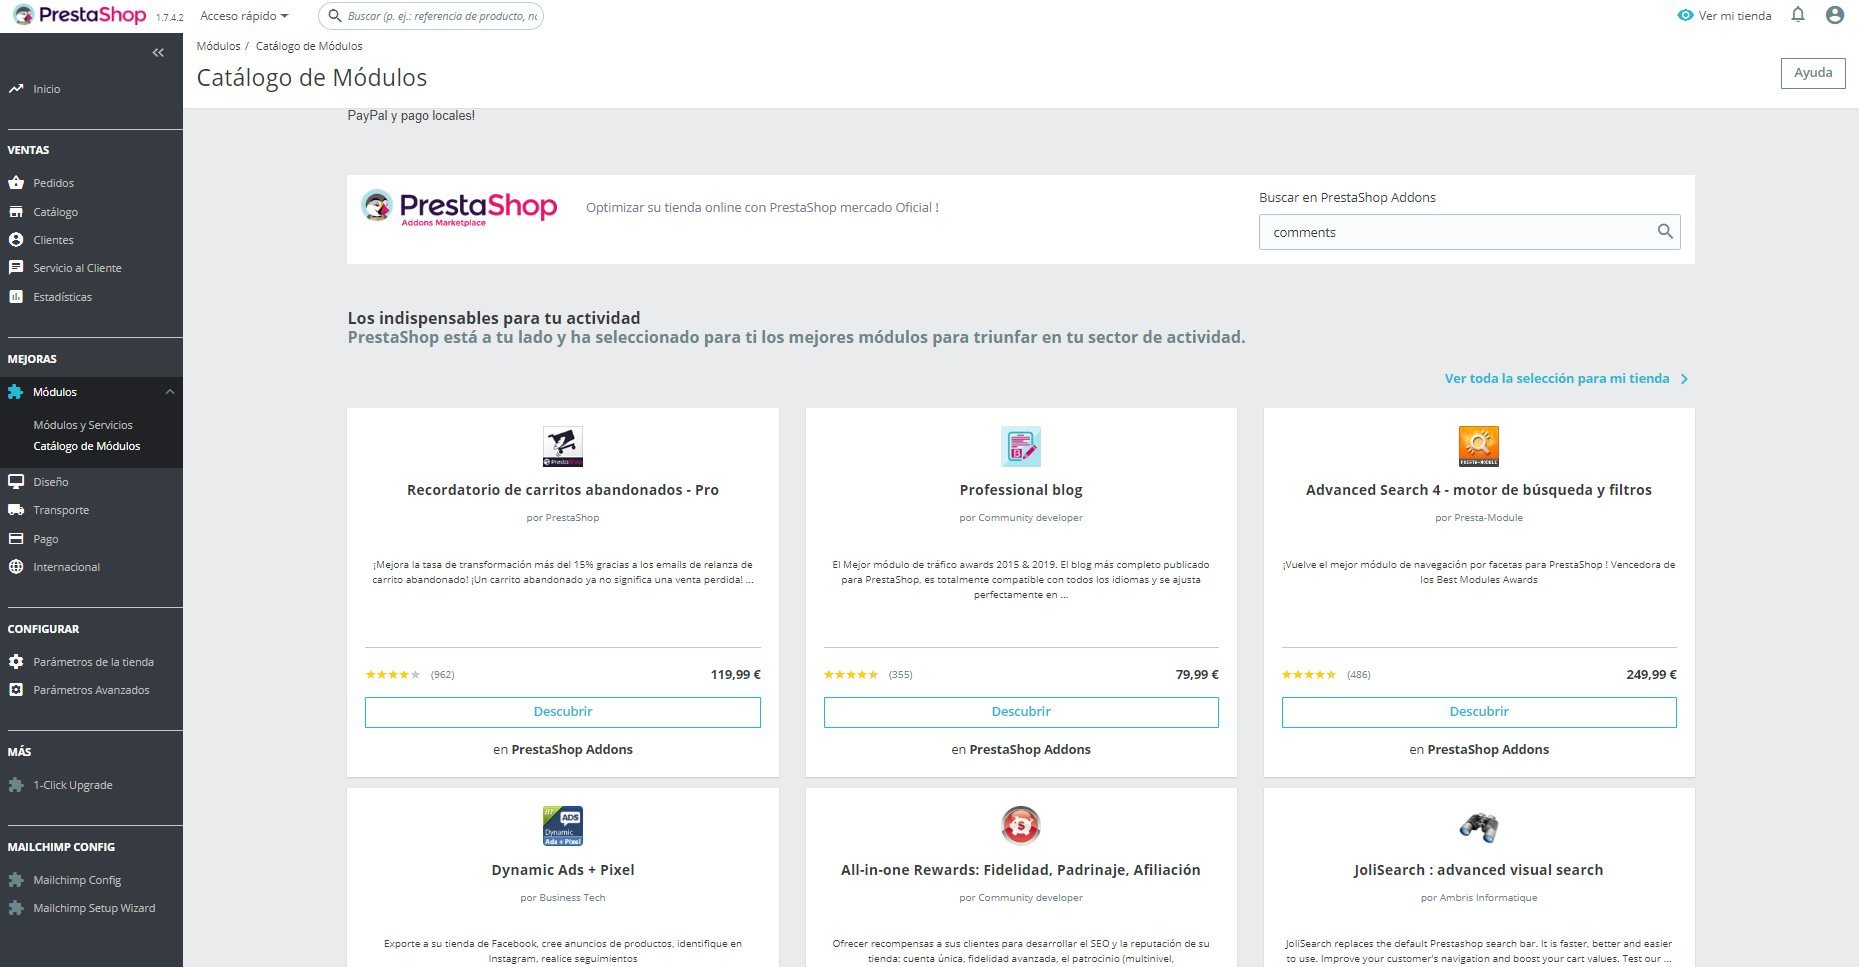Image resolution: width=1859 pixels, height=967 pixels.
Task: Open the Dynamic Ads + Pixel module title
Action: tap(563, 870)
